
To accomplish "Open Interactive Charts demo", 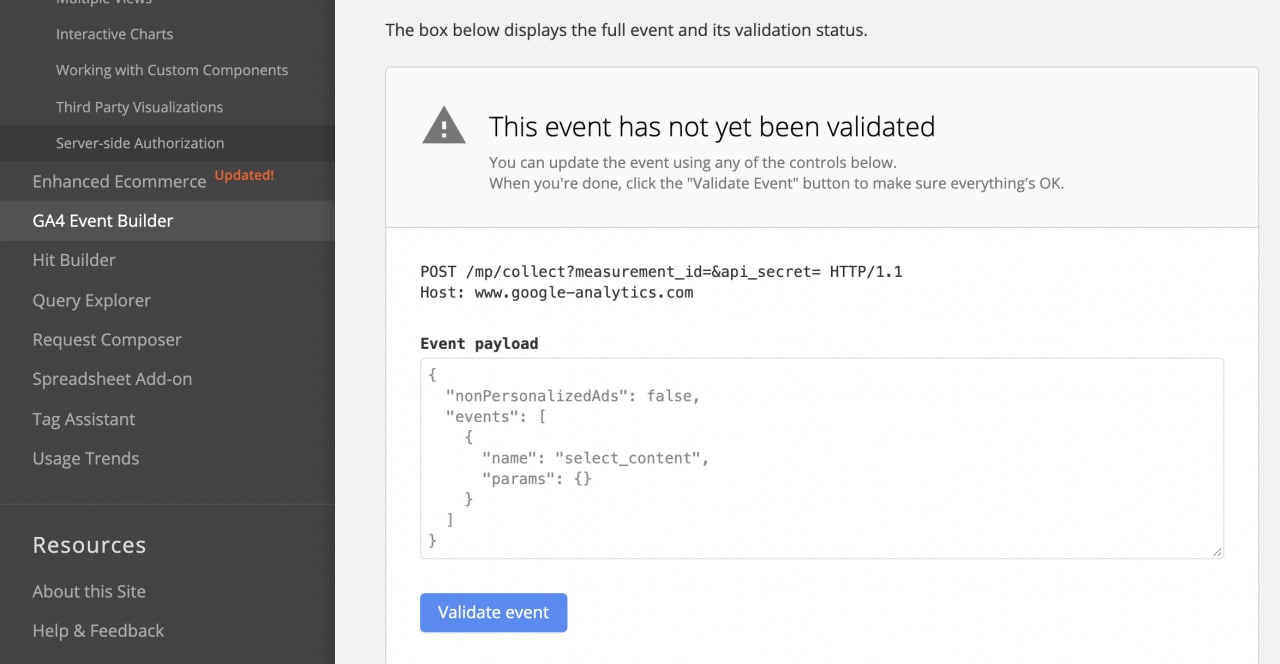I will [x=114, y=34].
